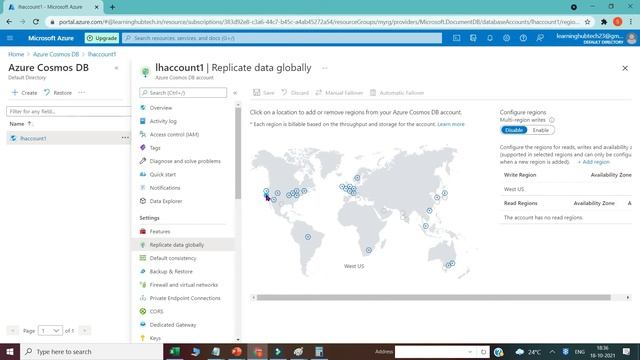Open Access control (IAM)
640x360 pixels.
[x=174, y=134]
